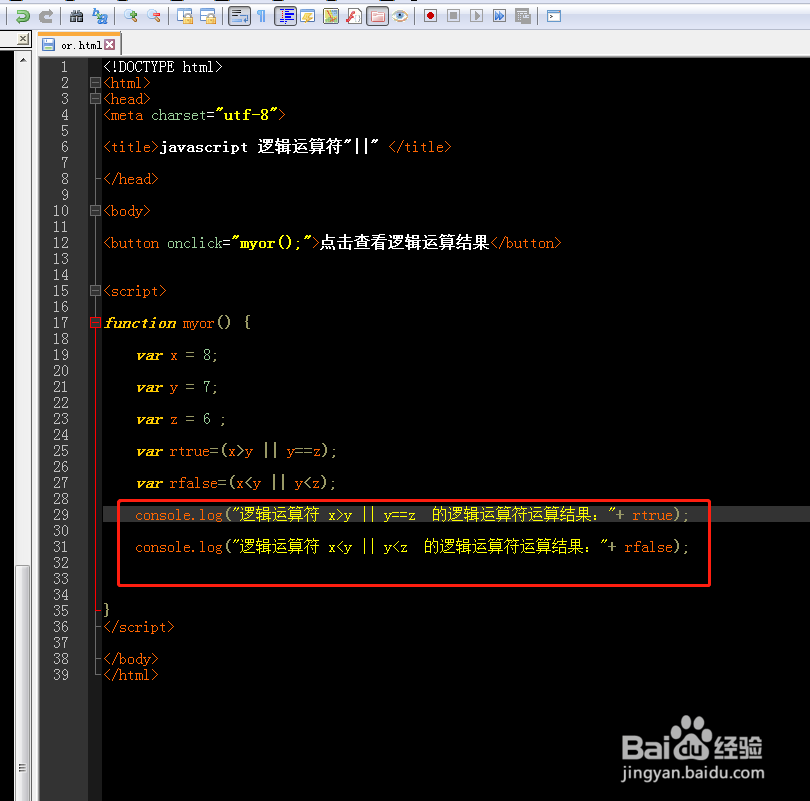Place cursor on the <!DOCTYPE html> line
The image size is (810, 801).
[x=163, y=67]
